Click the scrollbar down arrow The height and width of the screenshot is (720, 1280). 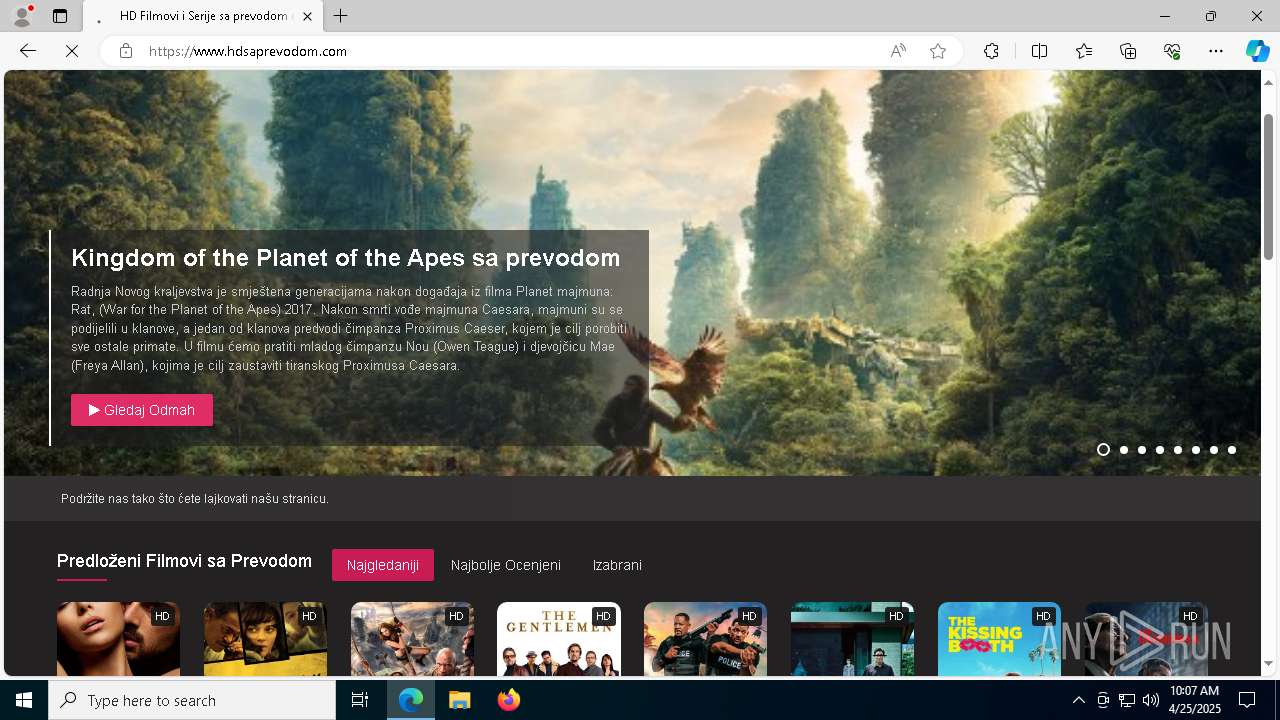tap(1269, 663)
